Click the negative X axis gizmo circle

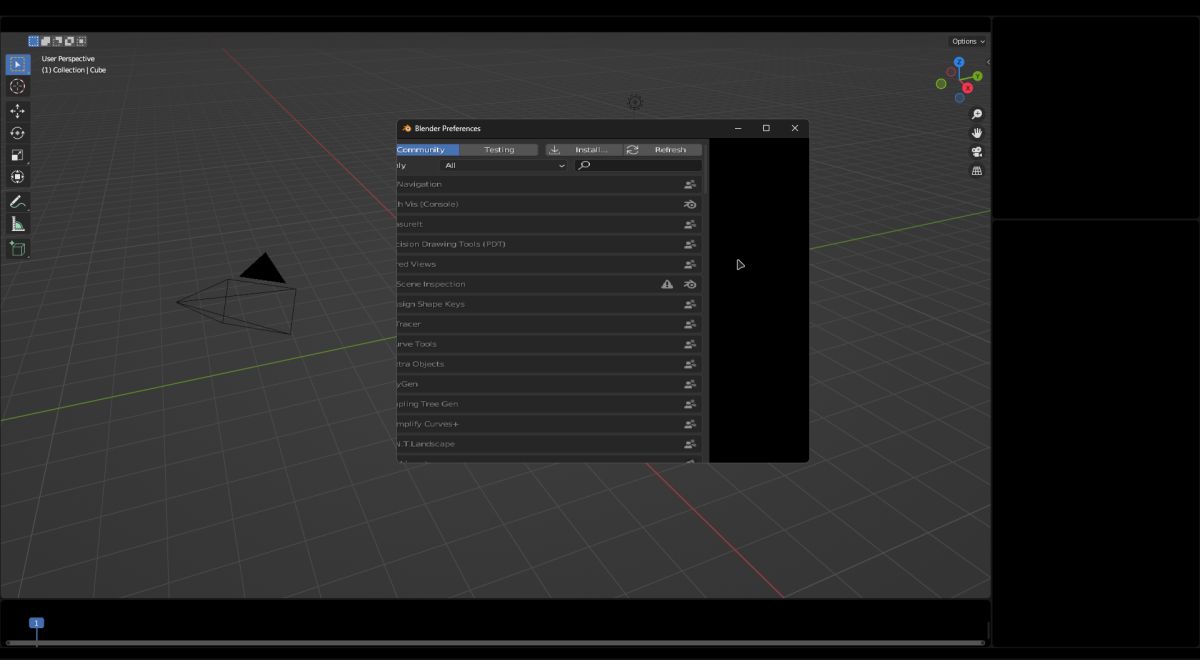951,72
